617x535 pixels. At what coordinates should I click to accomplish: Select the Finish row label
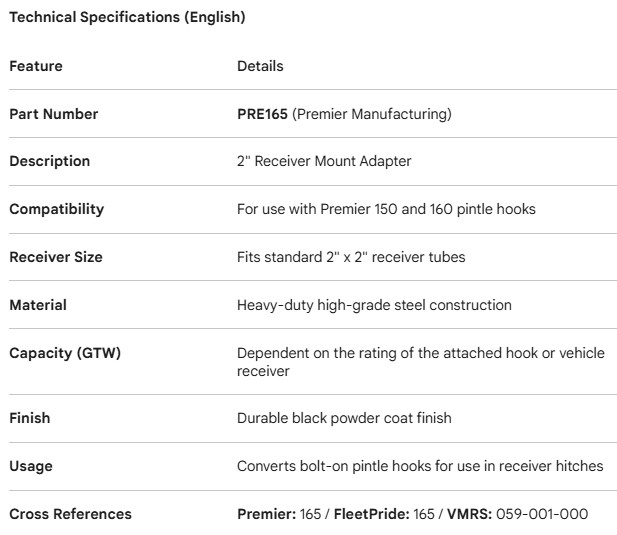pyautogui.click(x=30, y=418)
